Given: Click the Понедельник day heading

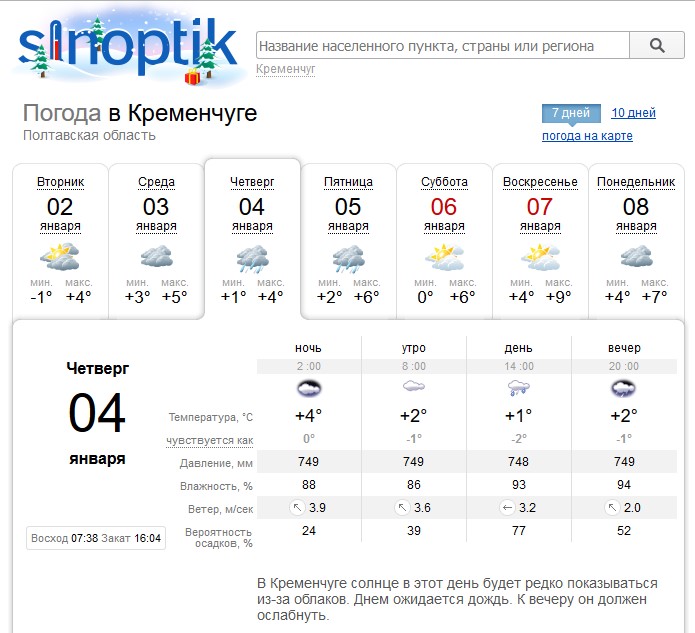Looking at the screenshot, I should click(636, 182).
